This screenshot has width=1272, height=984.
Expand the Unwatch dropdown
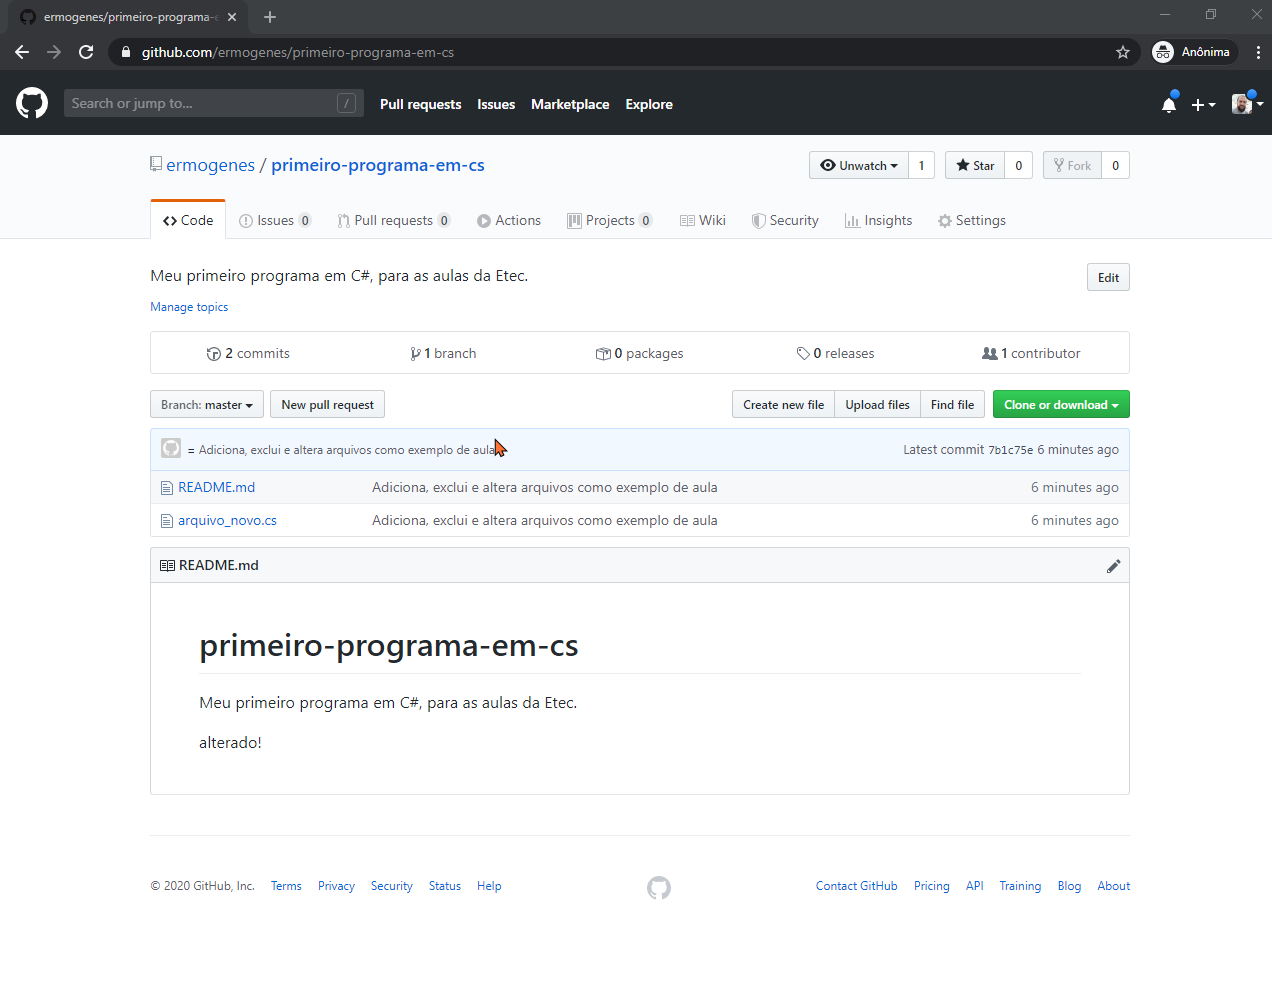[859, 165]
